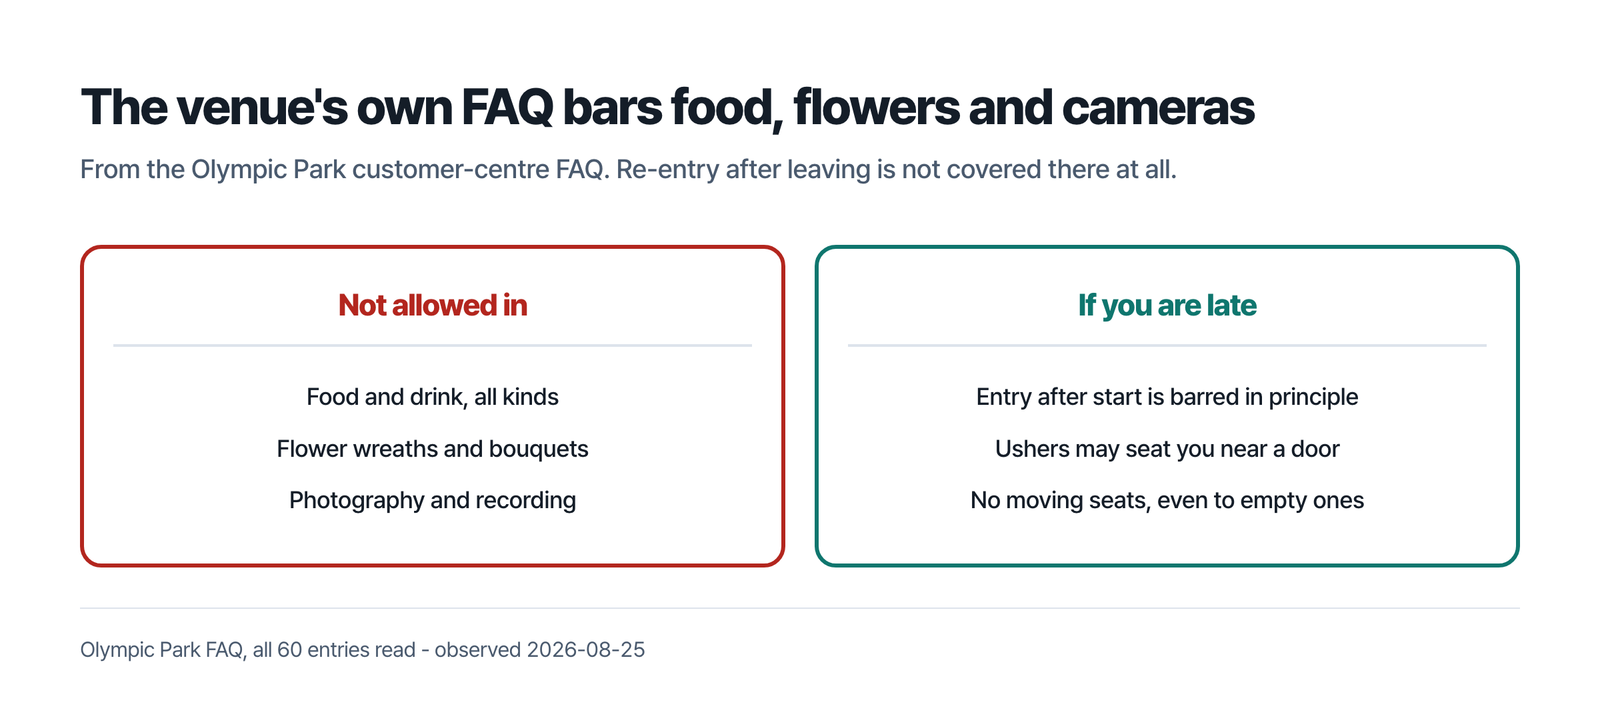This screenshot has height=727, width=1600.
Task: Click 'Ushers may seat you near a door'
Action: pyautogui.click(x=1167, y=449)
